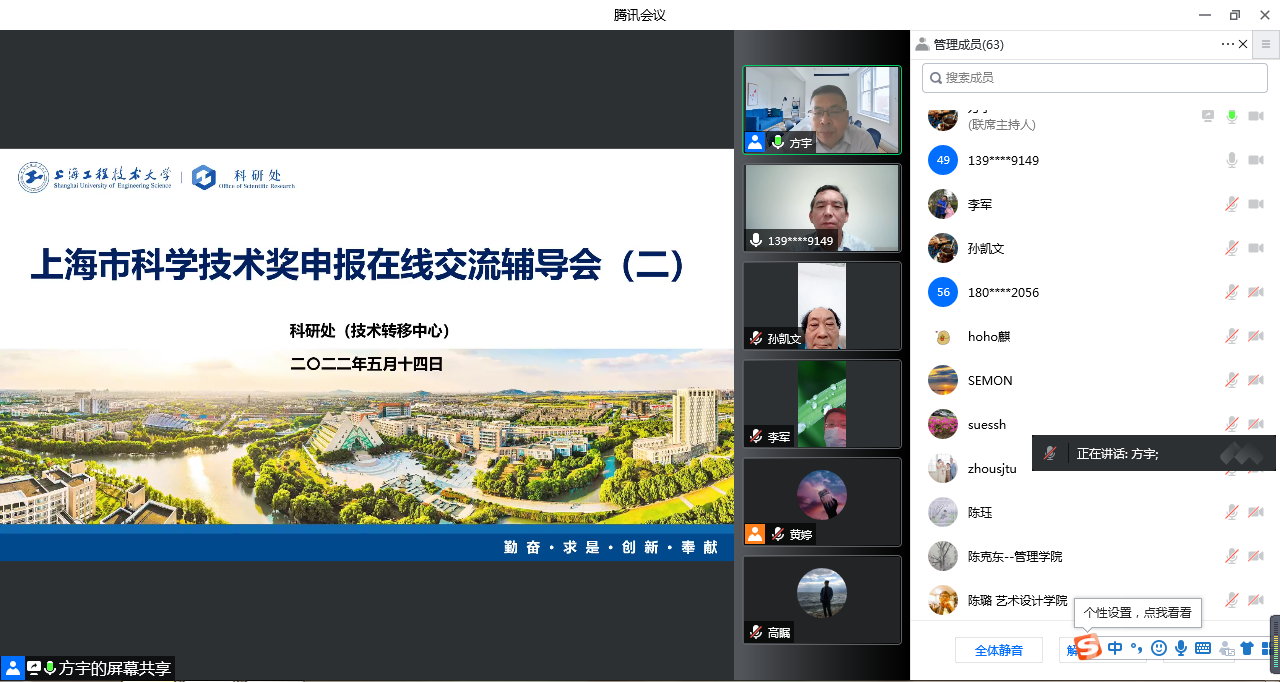
Task: Click the '正在讲话: 方宇;' speaking indicator text
Action: pos(1117,454)
